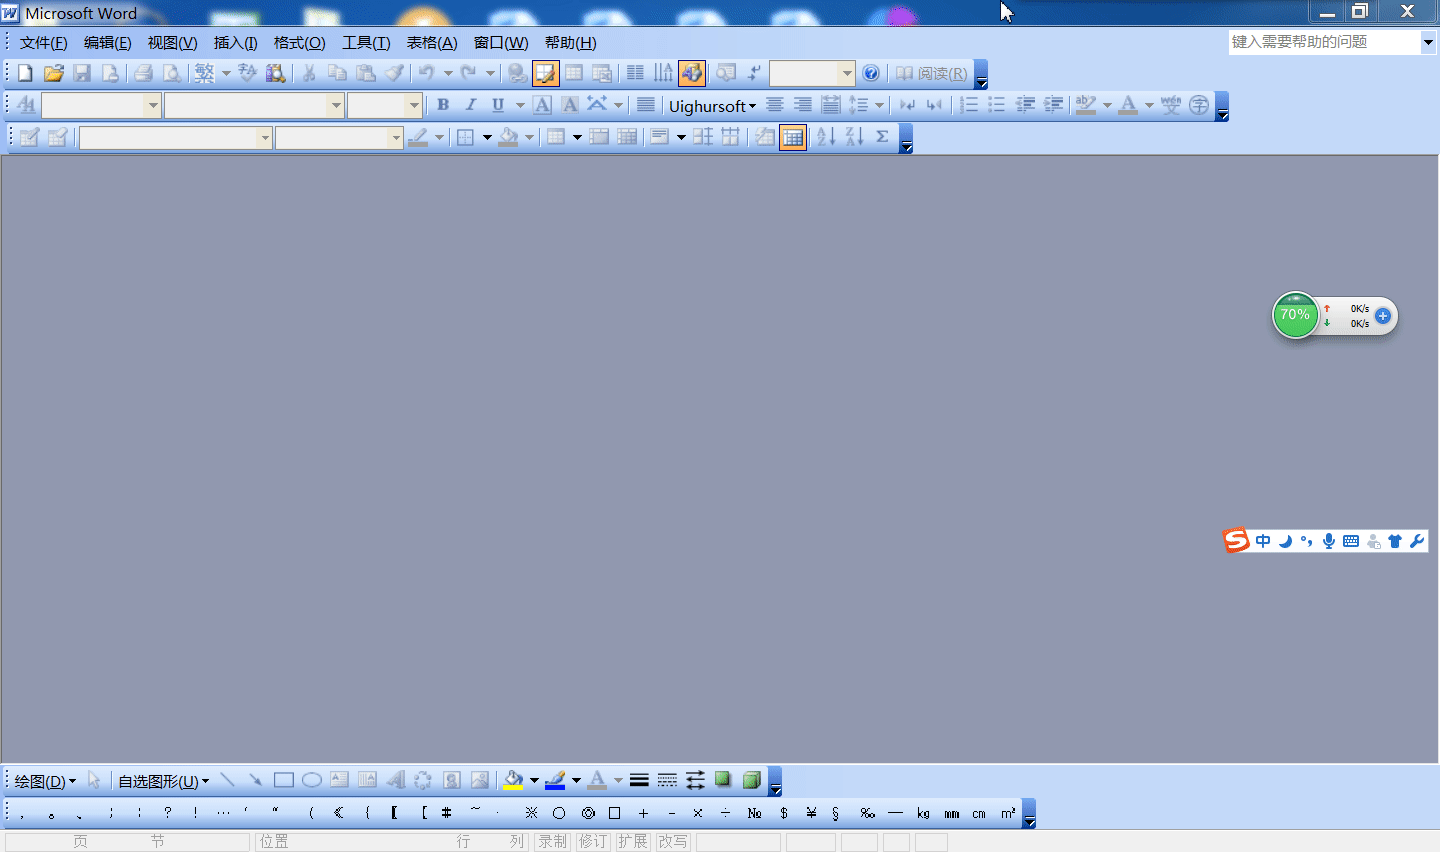Click the Center alignment icon
The height and width of the screenshot is (852, 1440).
(774, 105)
